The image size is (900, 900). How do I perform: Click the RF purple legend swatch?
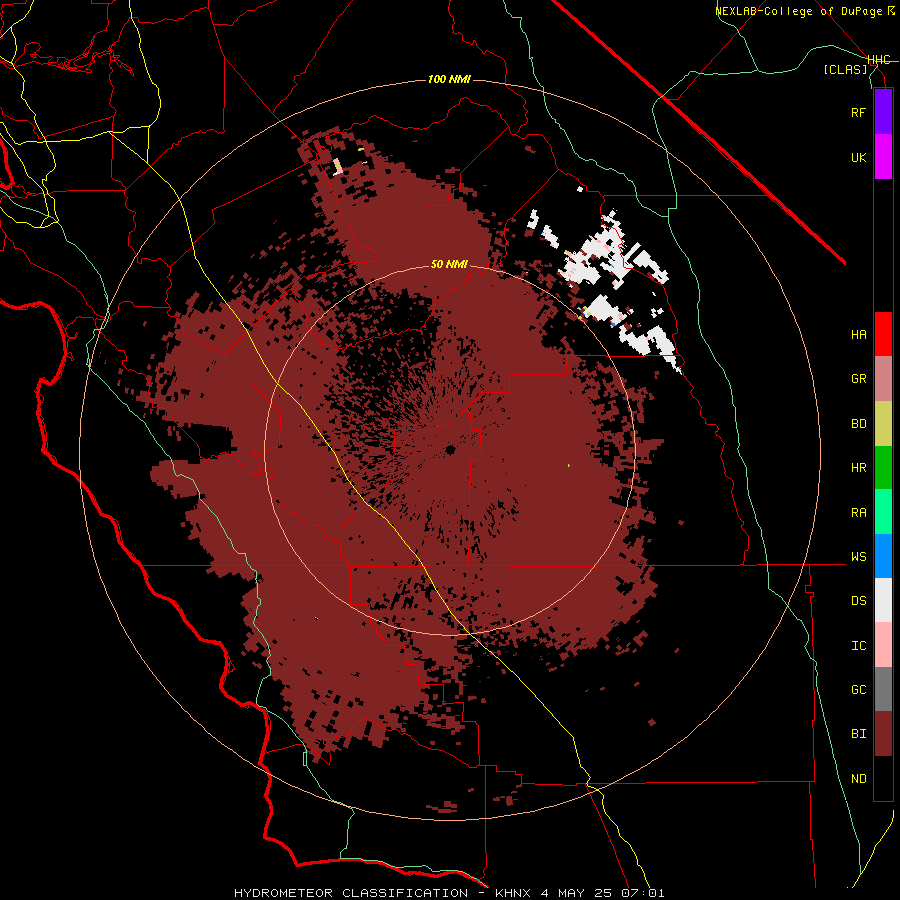click(883, 112)
